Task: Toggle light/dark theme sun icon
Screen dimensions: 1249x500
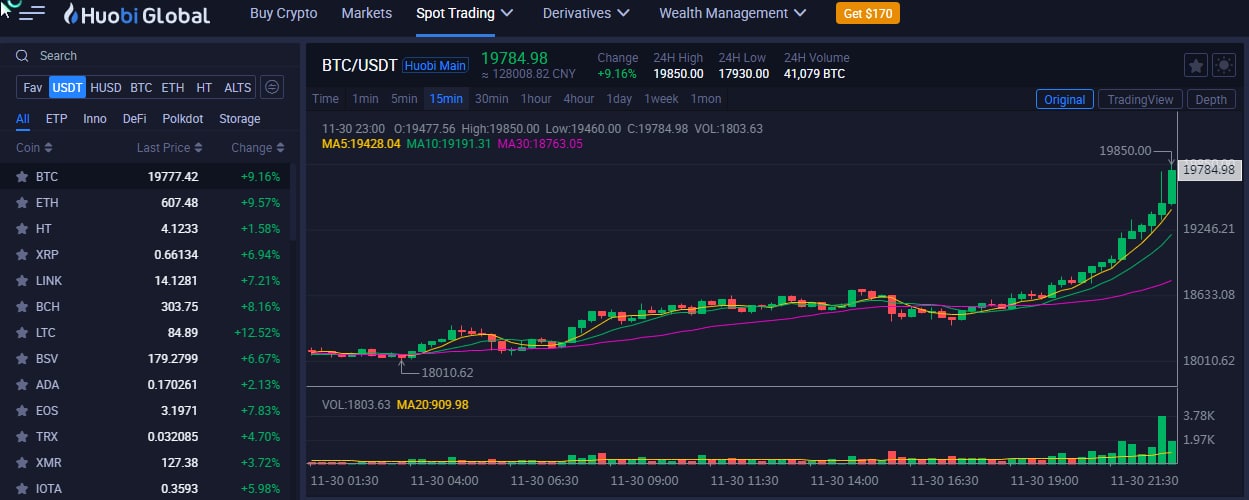Action: pyautogui.click(x=1223, y=66)
